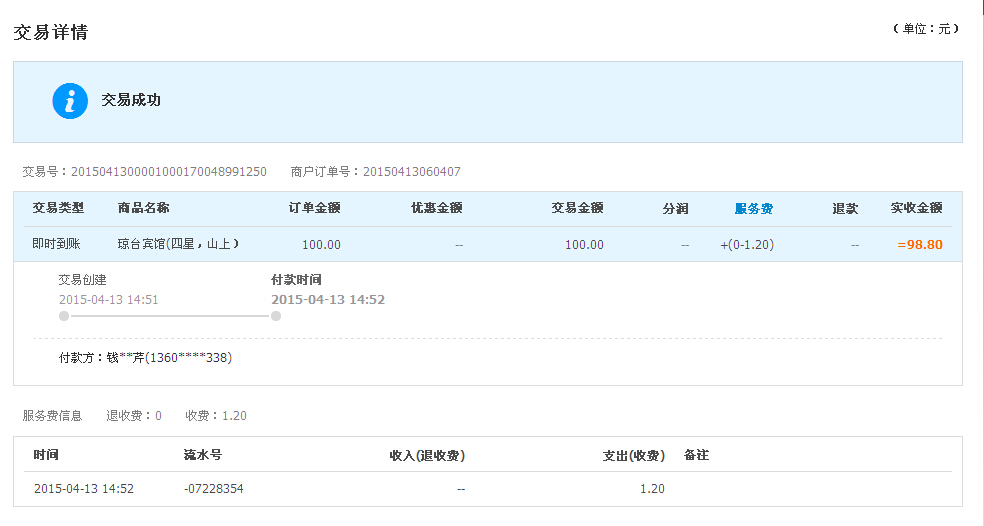The height and width of the screenshot is (526, 984).
Task: Select merchant order number 20150413060407
Action: point(412,171)
